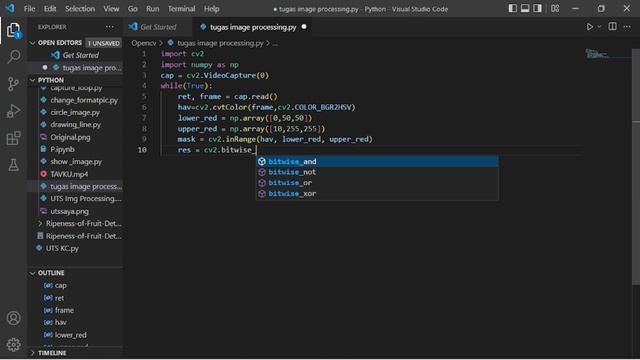The image size is (640, 360).
Task: Open the Run menu
Action: [x=153, y=9]
